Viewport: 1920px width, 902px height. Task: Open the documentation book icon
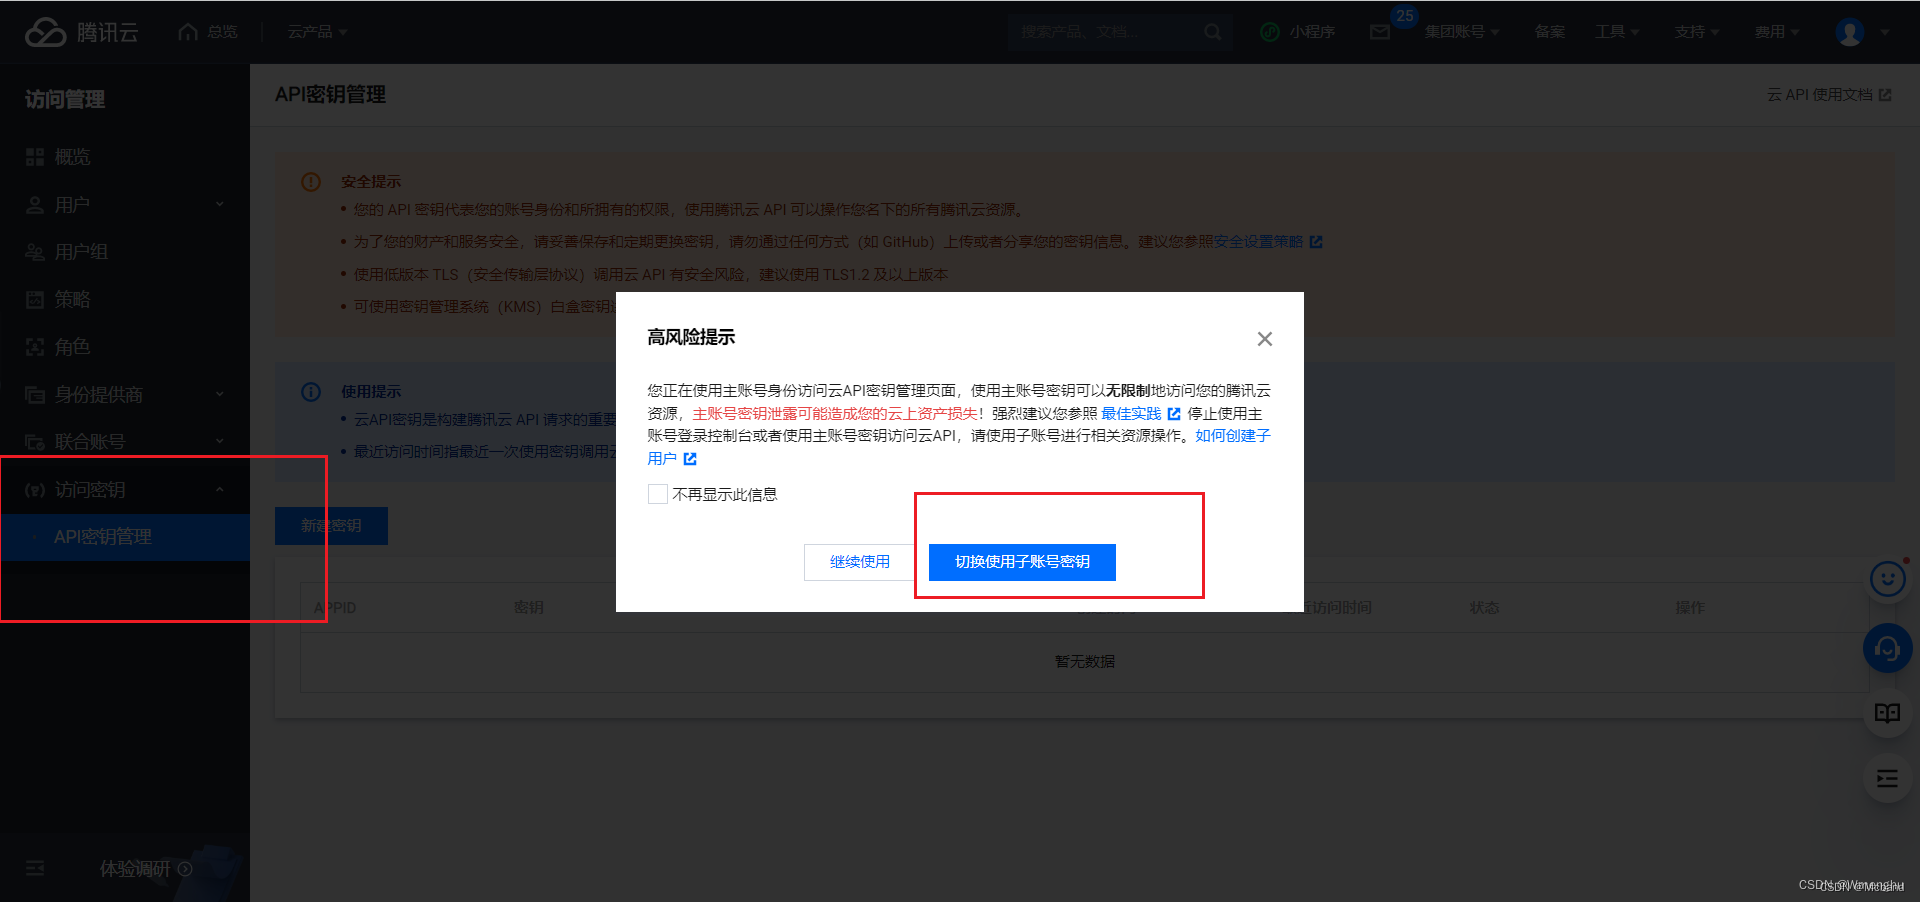(x=1888, y=713)
